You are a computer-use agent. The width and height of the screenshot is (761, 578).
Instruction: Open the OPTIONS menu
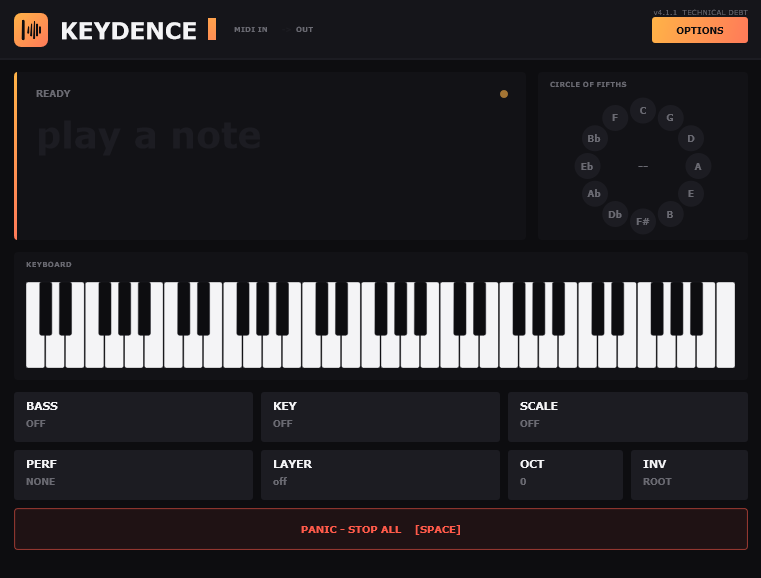699,31
